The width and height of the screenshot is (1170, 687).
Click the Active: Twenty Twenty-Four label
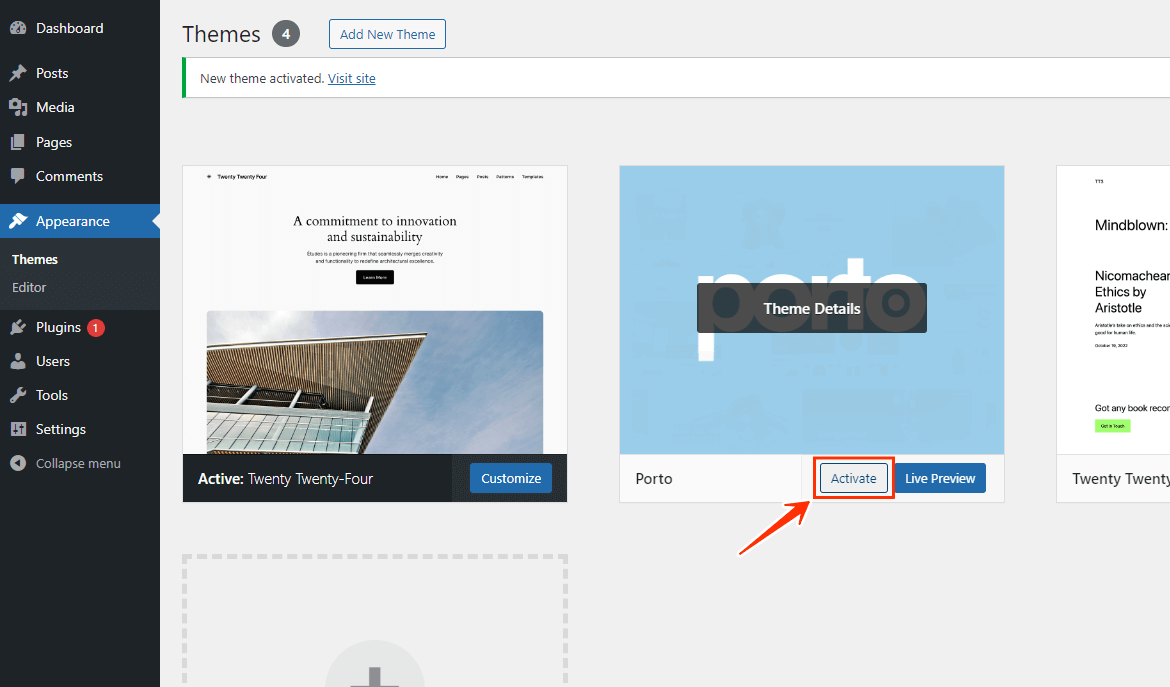[285, 479]
